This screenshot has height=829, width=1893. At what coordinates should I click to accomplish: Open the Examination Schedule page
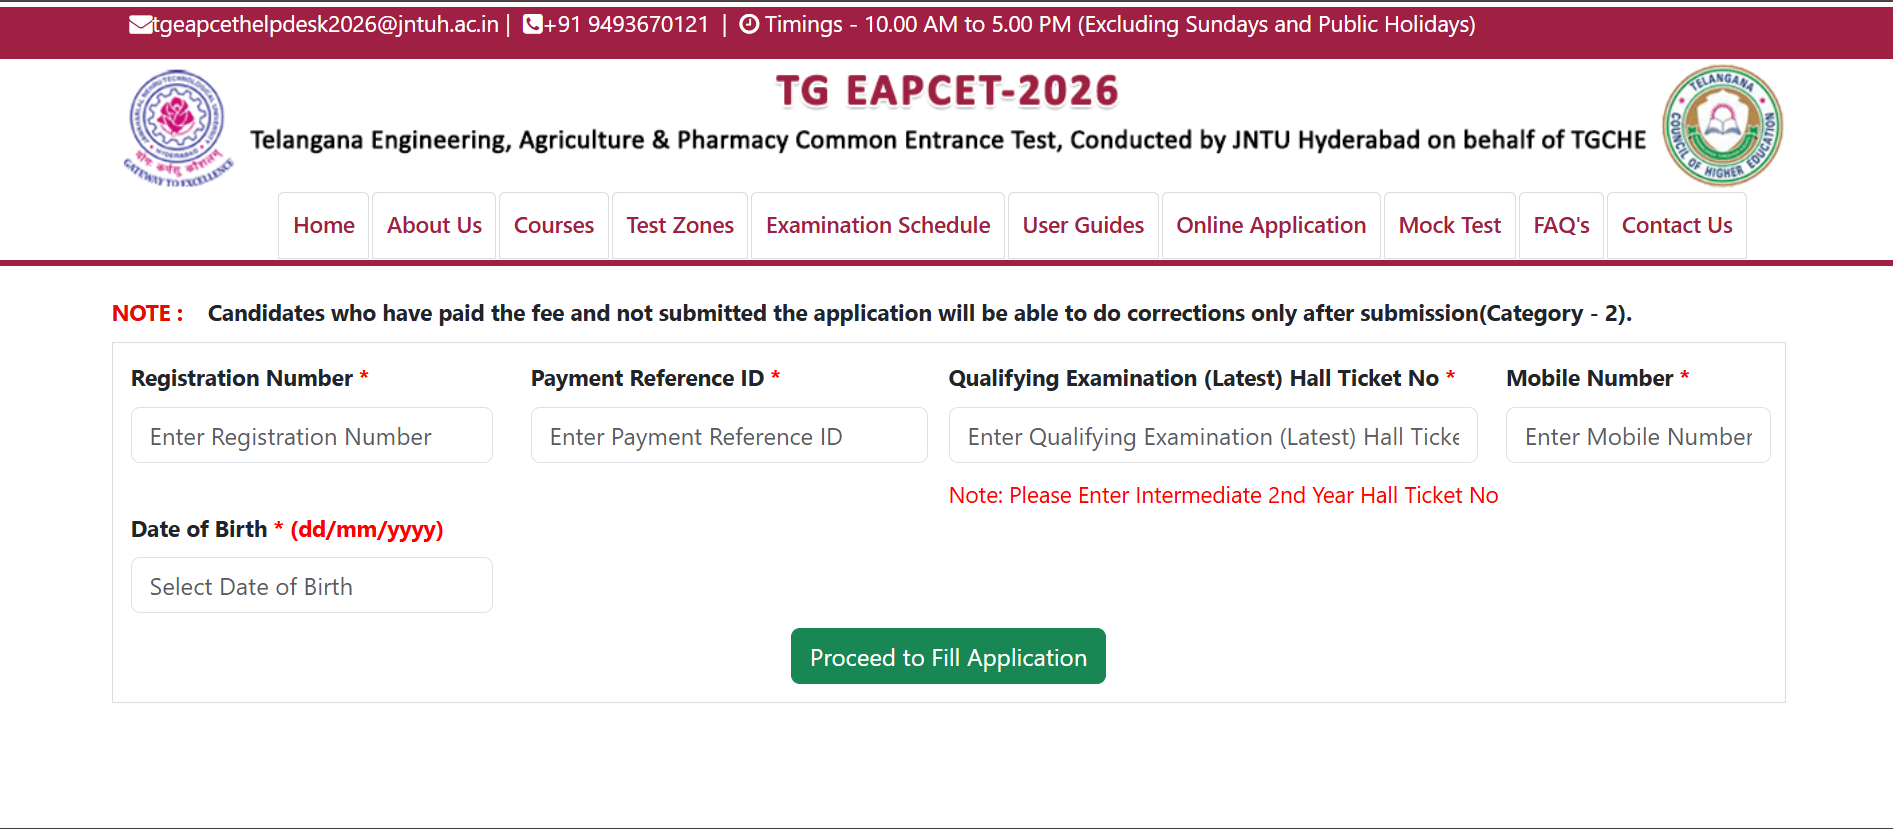click(x=878, y=226)
